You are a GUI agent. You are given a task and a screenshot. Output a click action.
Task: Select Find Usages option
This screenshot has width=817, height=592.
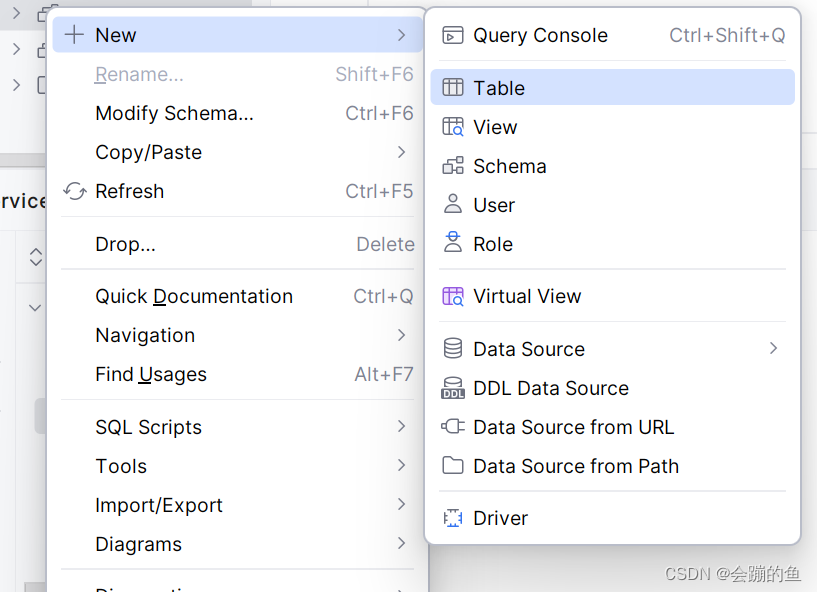(x=151, y=374)
